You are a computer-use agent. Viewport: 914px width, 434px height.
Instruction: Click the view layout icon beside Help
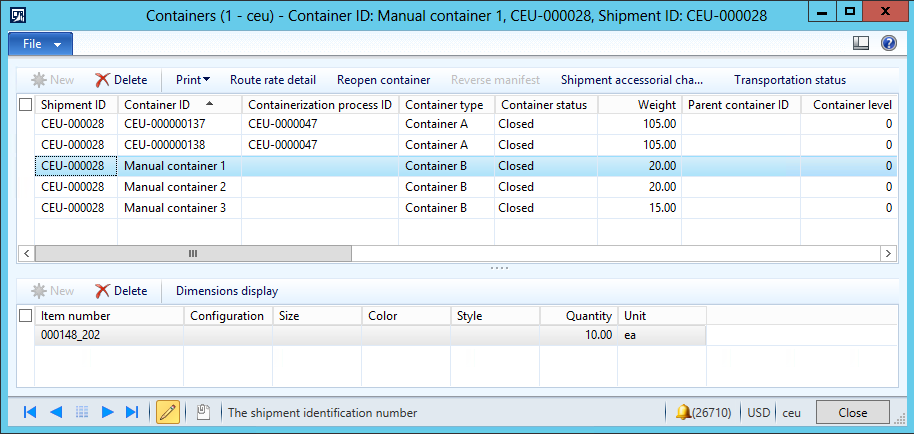[861, 44]
